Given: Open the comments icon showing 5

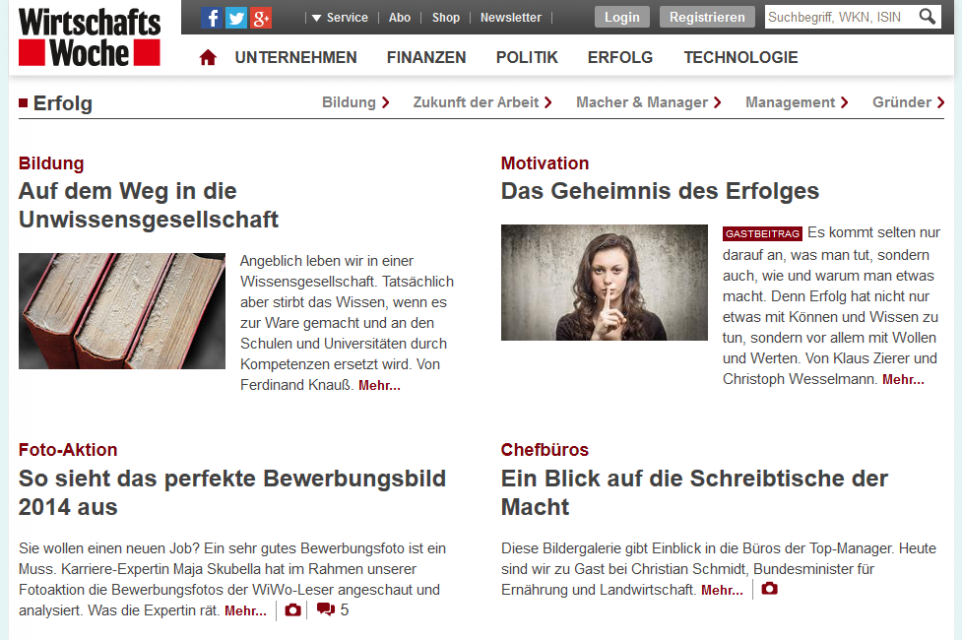Looking at the screenshot, I should click(333, 609).
